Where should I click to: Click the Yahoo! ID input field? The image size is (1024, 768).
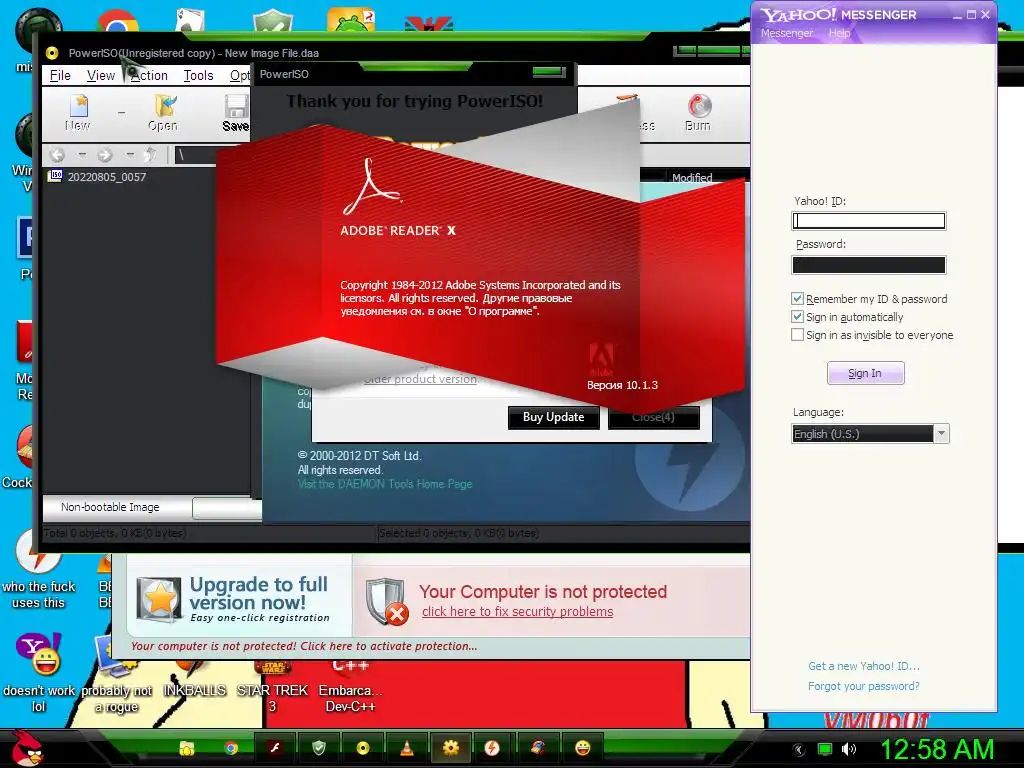(x=868, y=221)
